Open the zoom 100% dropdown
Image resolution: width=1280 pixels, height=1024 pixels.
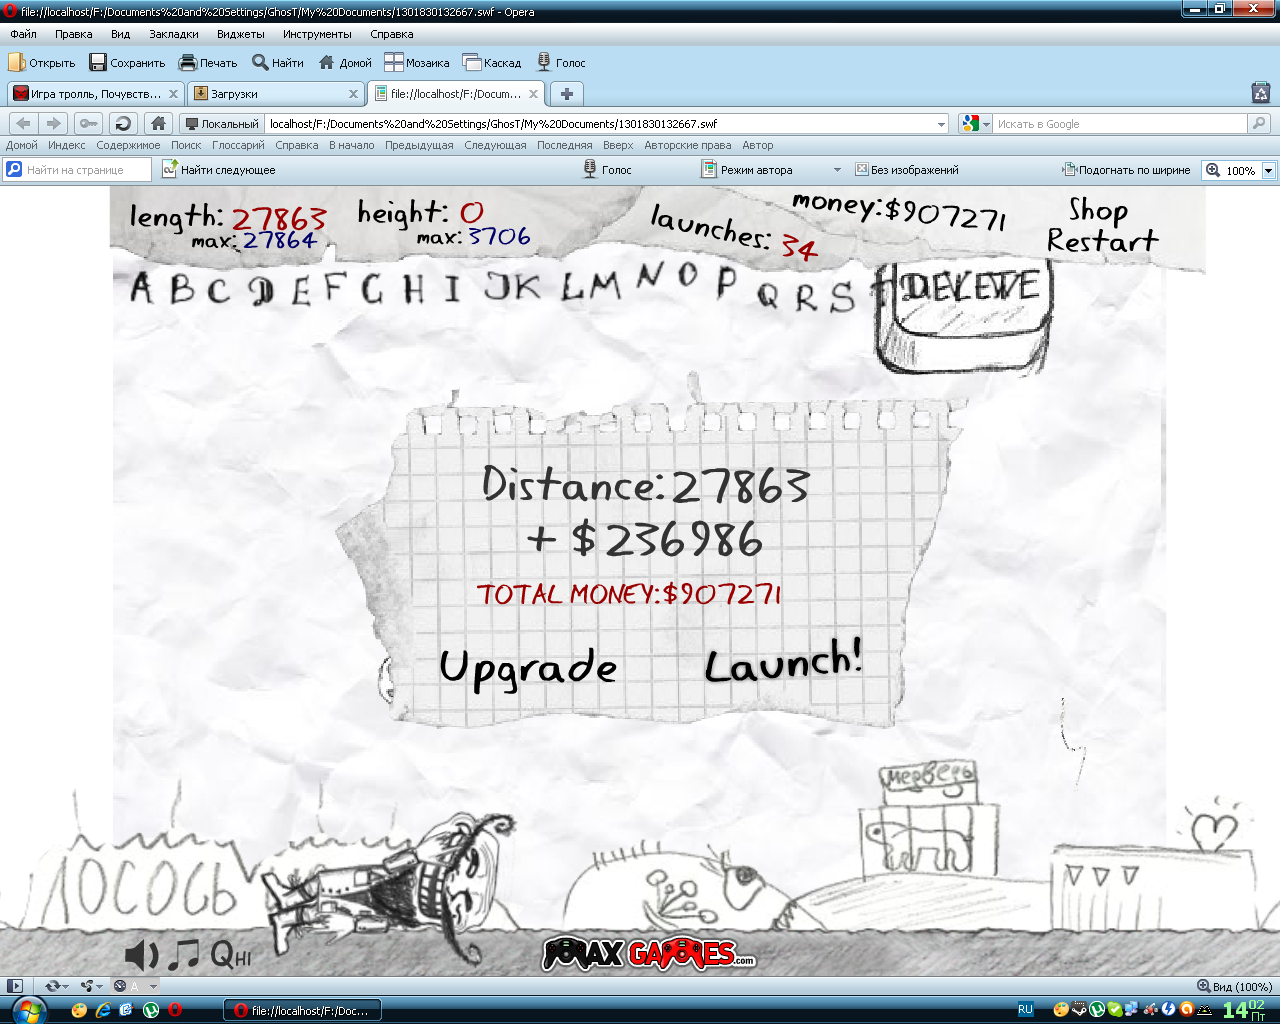pos(1268,171)
